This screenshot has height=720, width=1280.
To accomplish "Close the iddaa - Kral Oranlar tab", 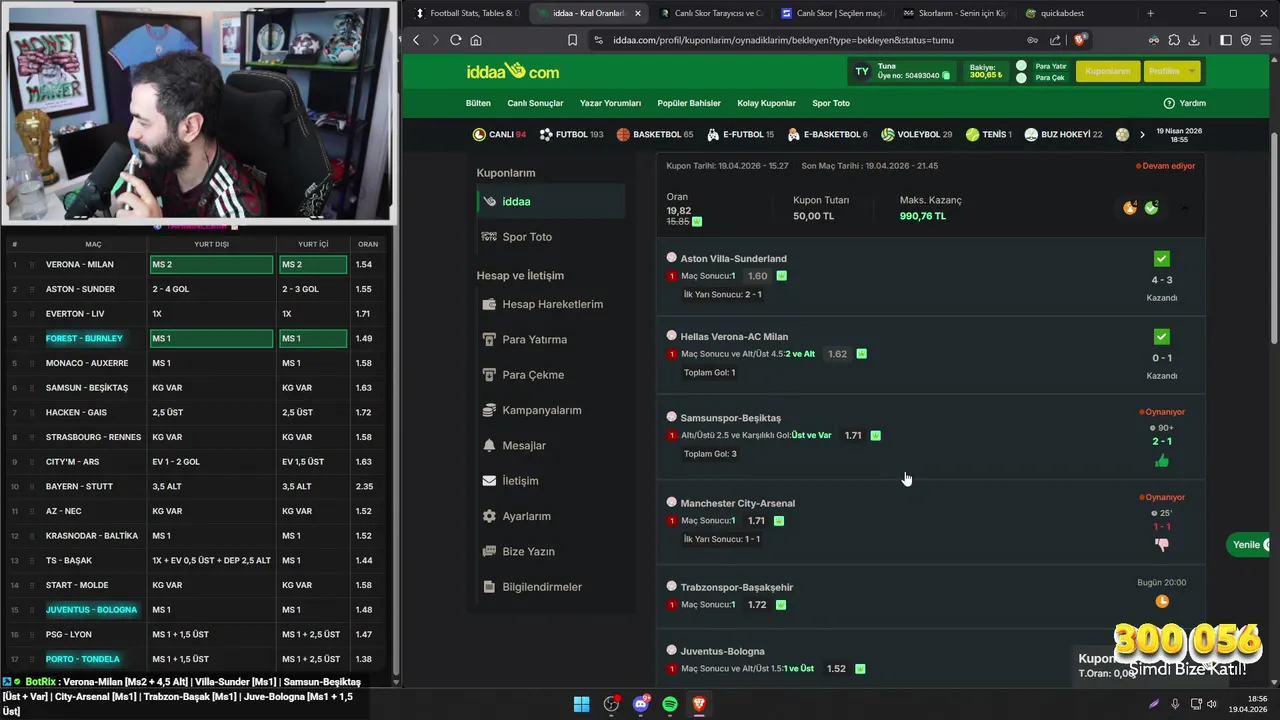I will coord(638,13).
